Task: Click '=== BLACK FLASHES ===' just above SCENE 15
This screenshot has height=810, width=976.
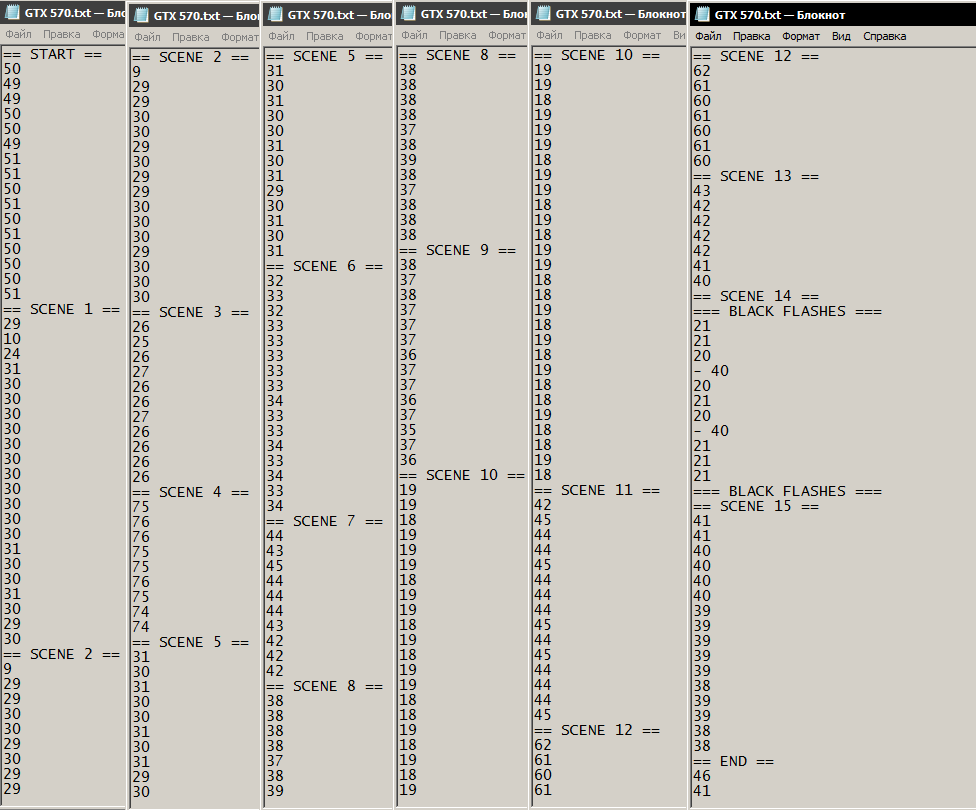Action: [787, 491]
